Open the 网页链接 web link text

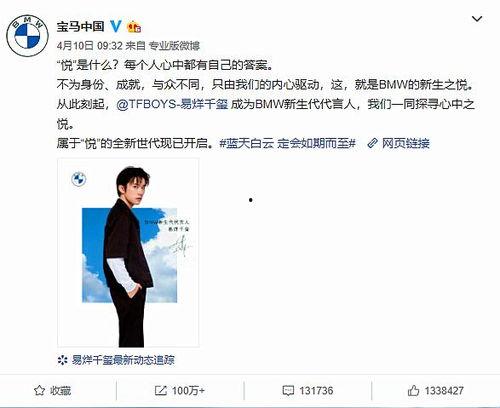[406, 144]
